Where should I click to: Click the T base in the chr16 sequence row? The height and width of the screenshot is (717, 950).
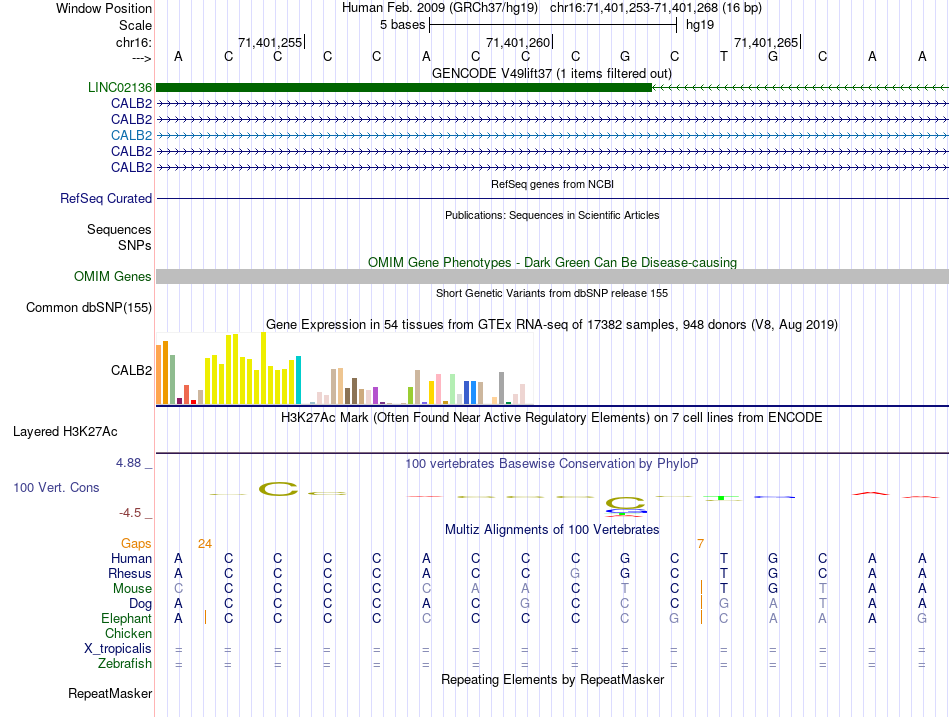click(723, 56)
